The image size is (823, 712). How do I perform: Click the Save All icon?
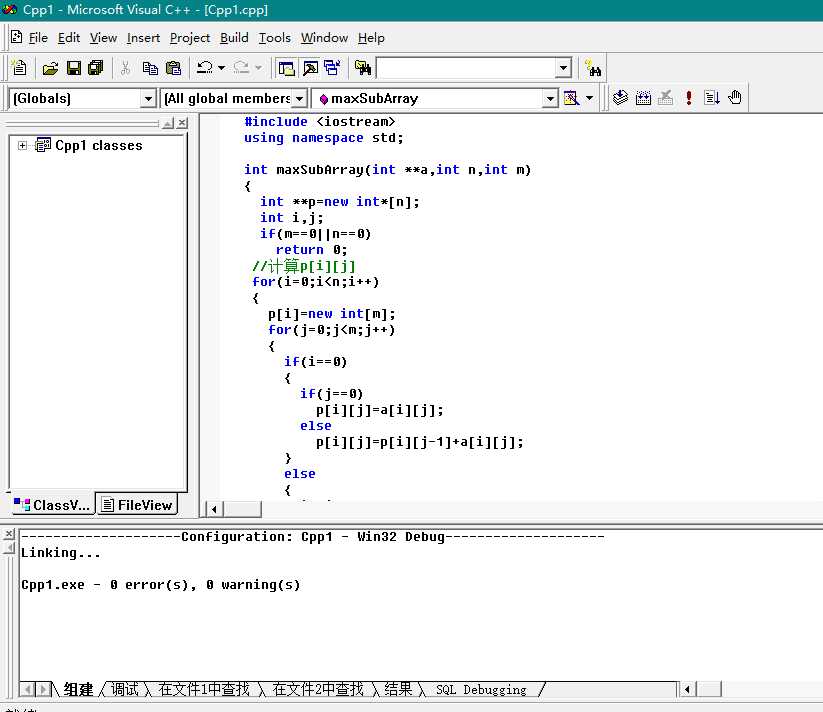coord(96,68)
